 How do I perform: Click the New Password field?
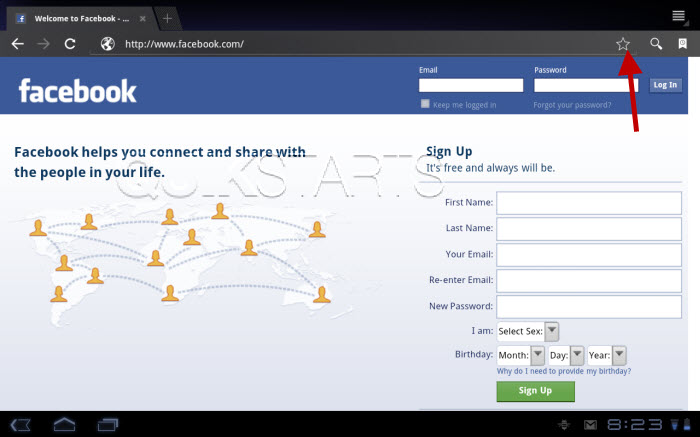pyautogui.click(x=589, y=307)
